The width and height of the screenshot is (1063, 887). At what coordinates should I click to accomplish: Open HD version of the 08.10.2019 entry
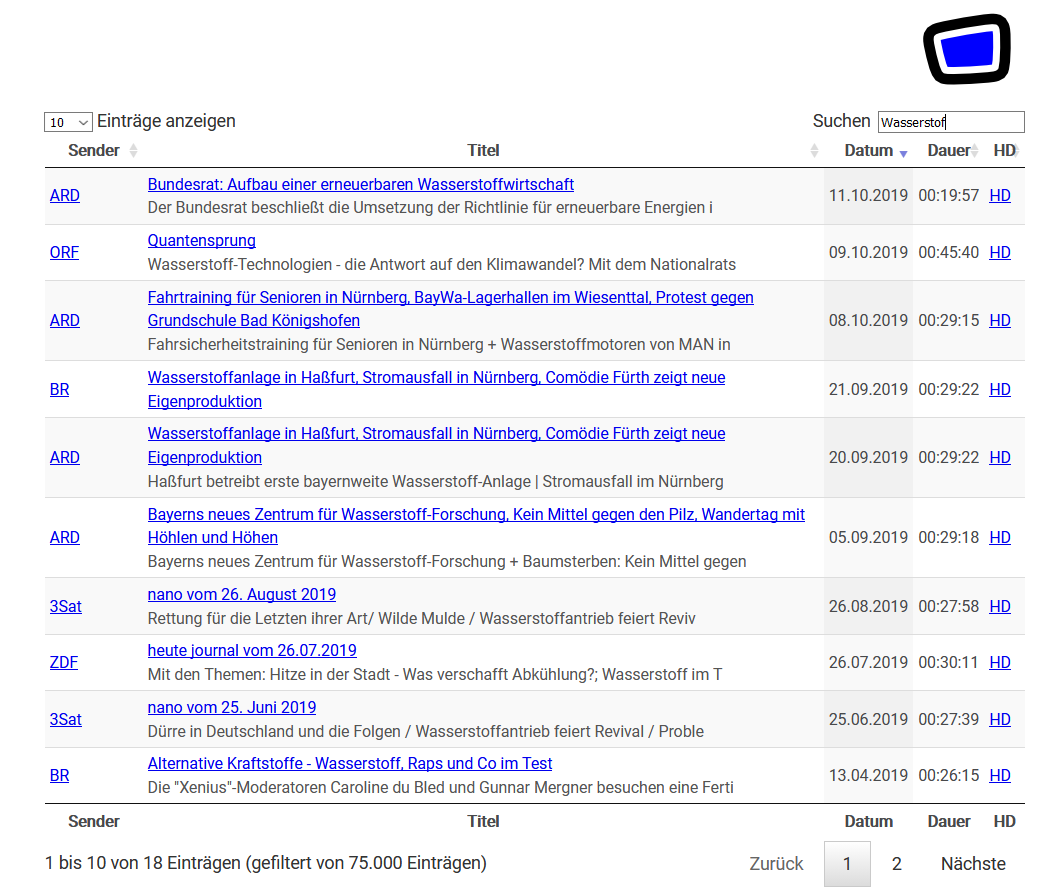click(1000, 320)
